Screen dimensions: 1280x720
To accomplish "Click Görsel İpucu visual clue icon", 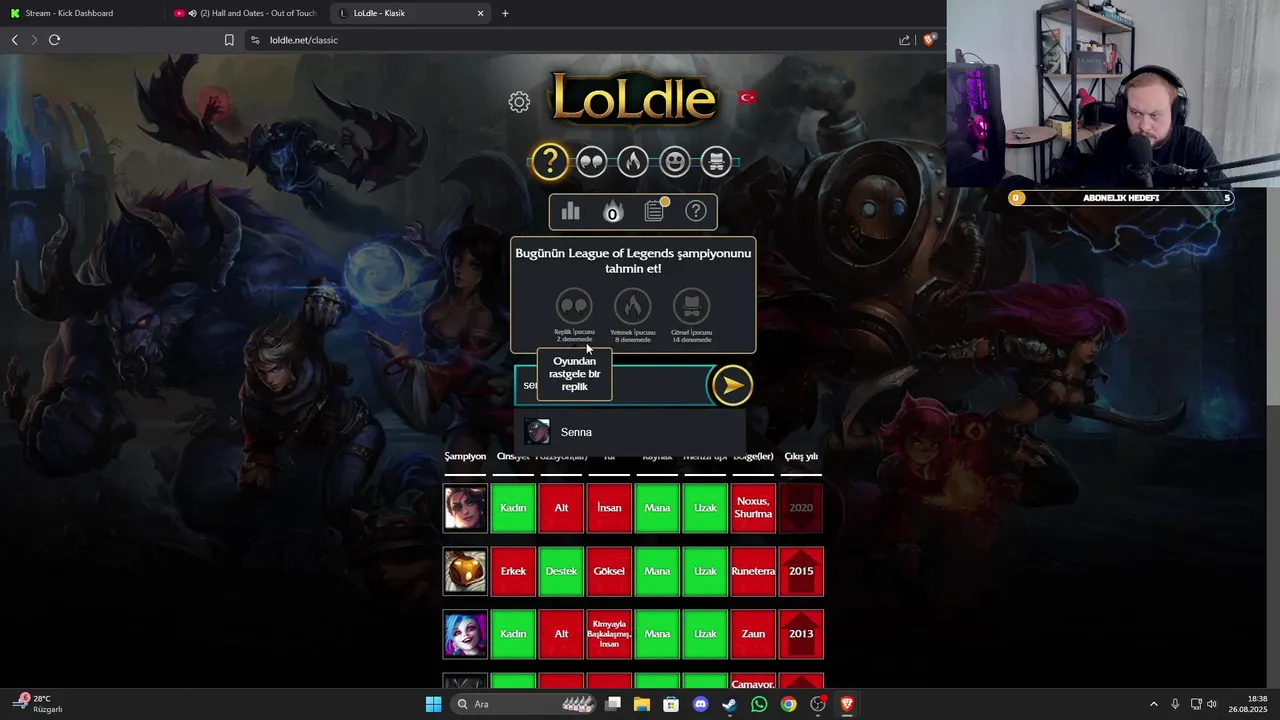I will coord(691,306).
